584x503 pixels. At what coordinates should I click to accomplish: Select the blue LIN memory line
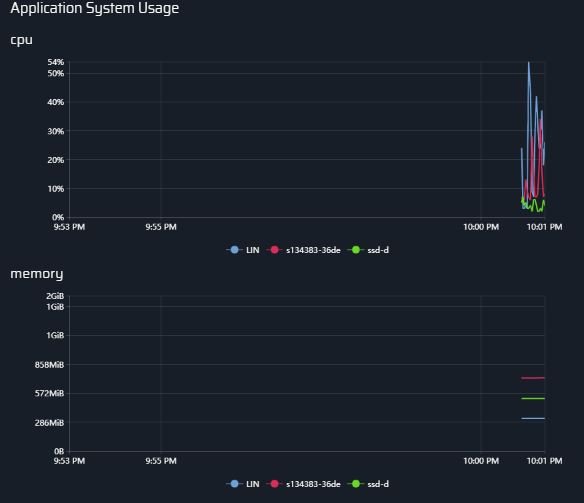533,418
